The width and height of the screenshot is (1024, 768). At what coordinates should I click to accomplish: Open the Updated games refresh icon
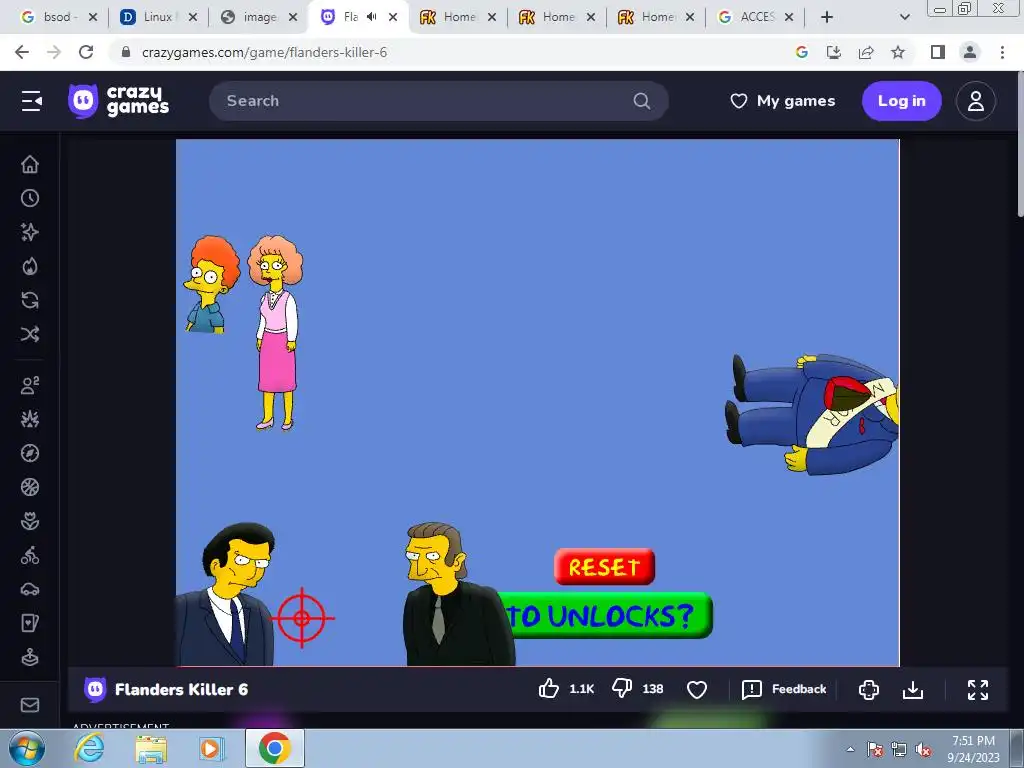pos(30,300)
